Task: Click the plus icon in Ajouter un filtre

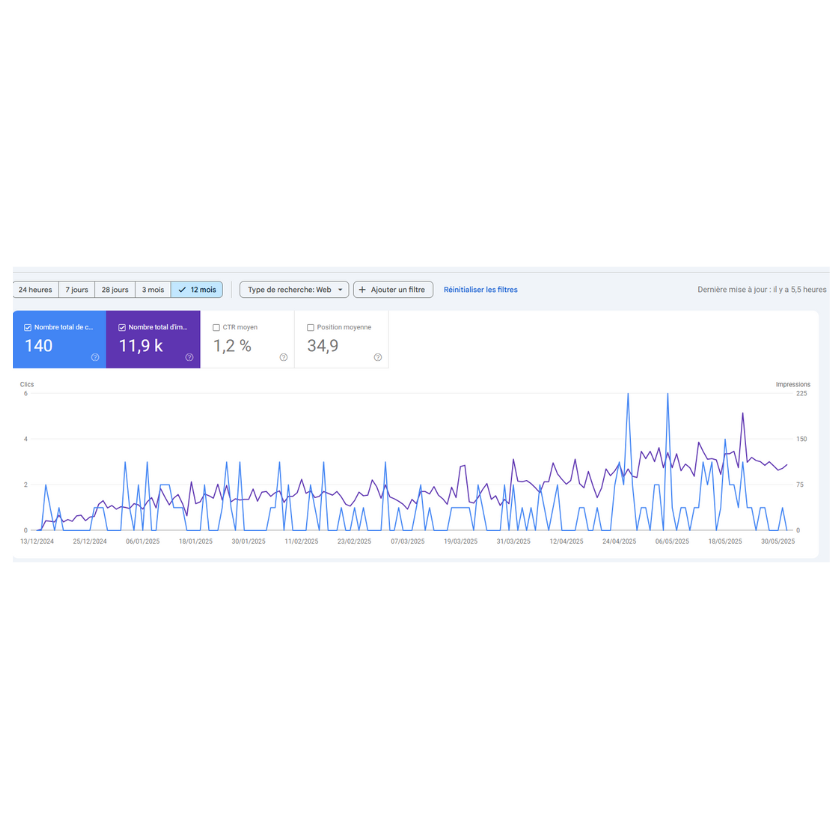Action: [362, 289]
